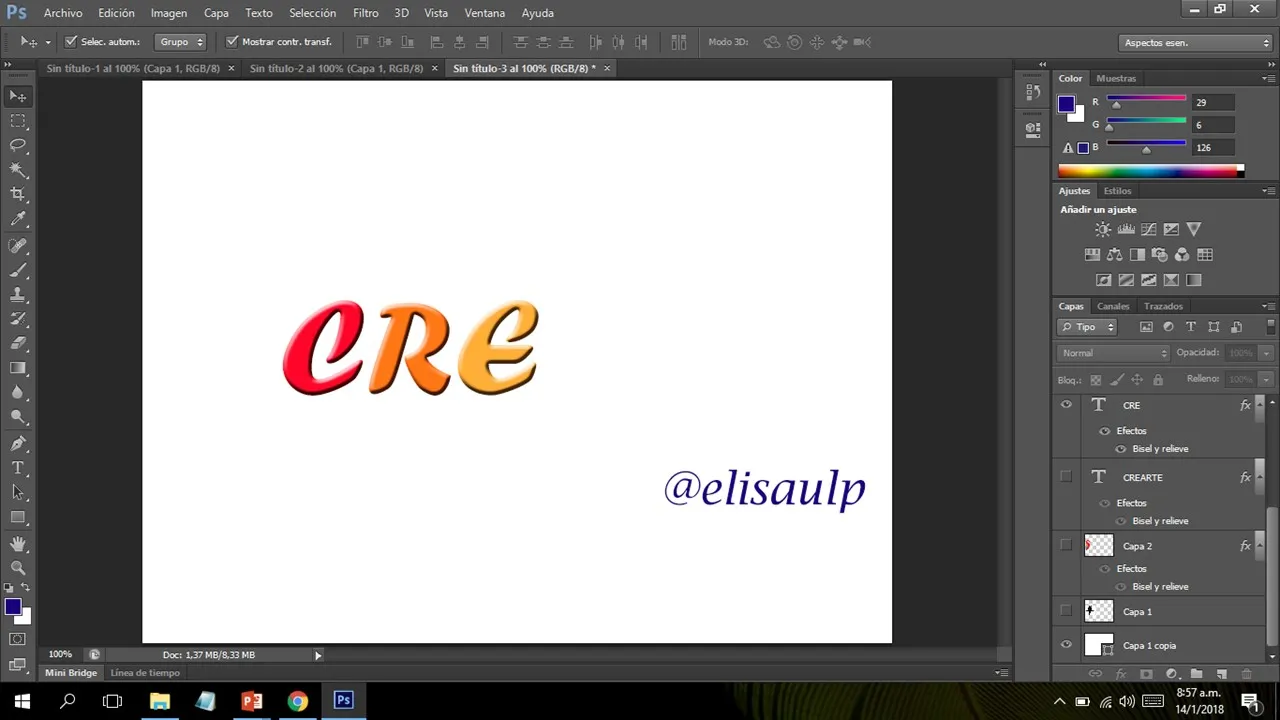This screenshot has height=720, width=1280.
Task: Show the Capa 1 layer
Action: 1066,611
